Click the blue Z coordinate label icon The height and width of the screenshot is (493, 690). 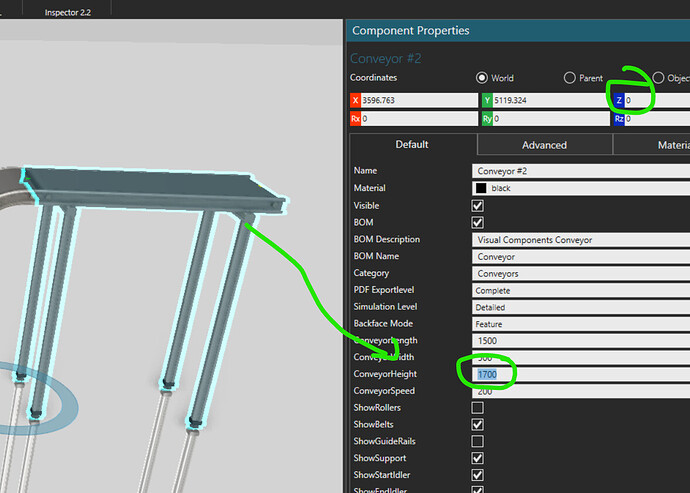click(619, 100)
